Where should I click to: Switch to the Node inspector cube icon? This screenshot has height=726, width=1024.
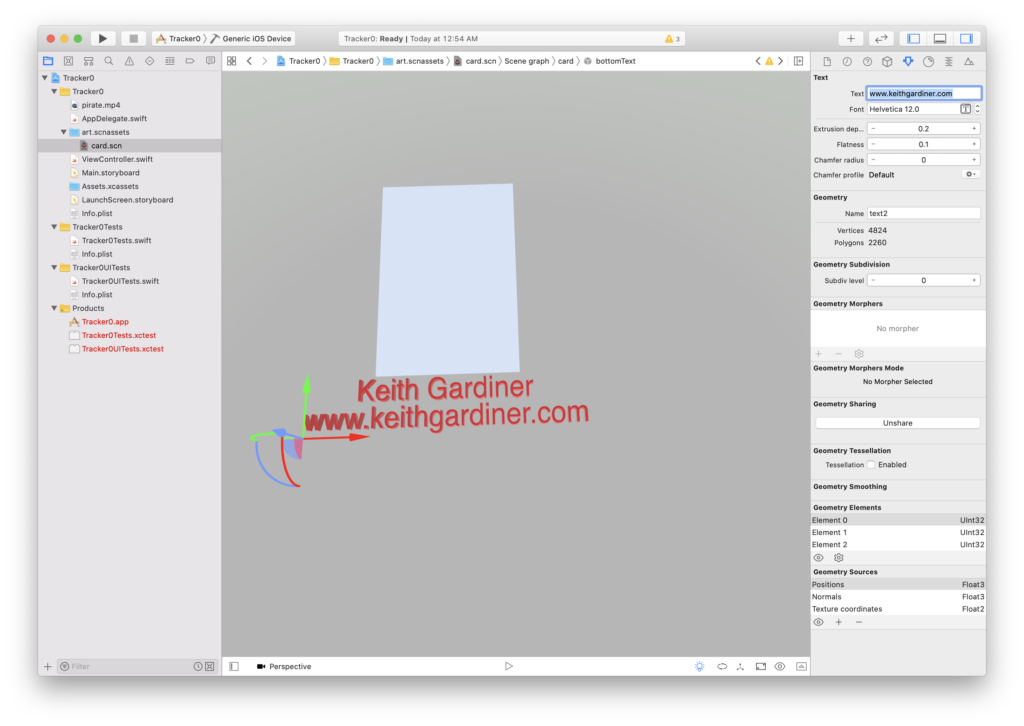tap(887, 61)
